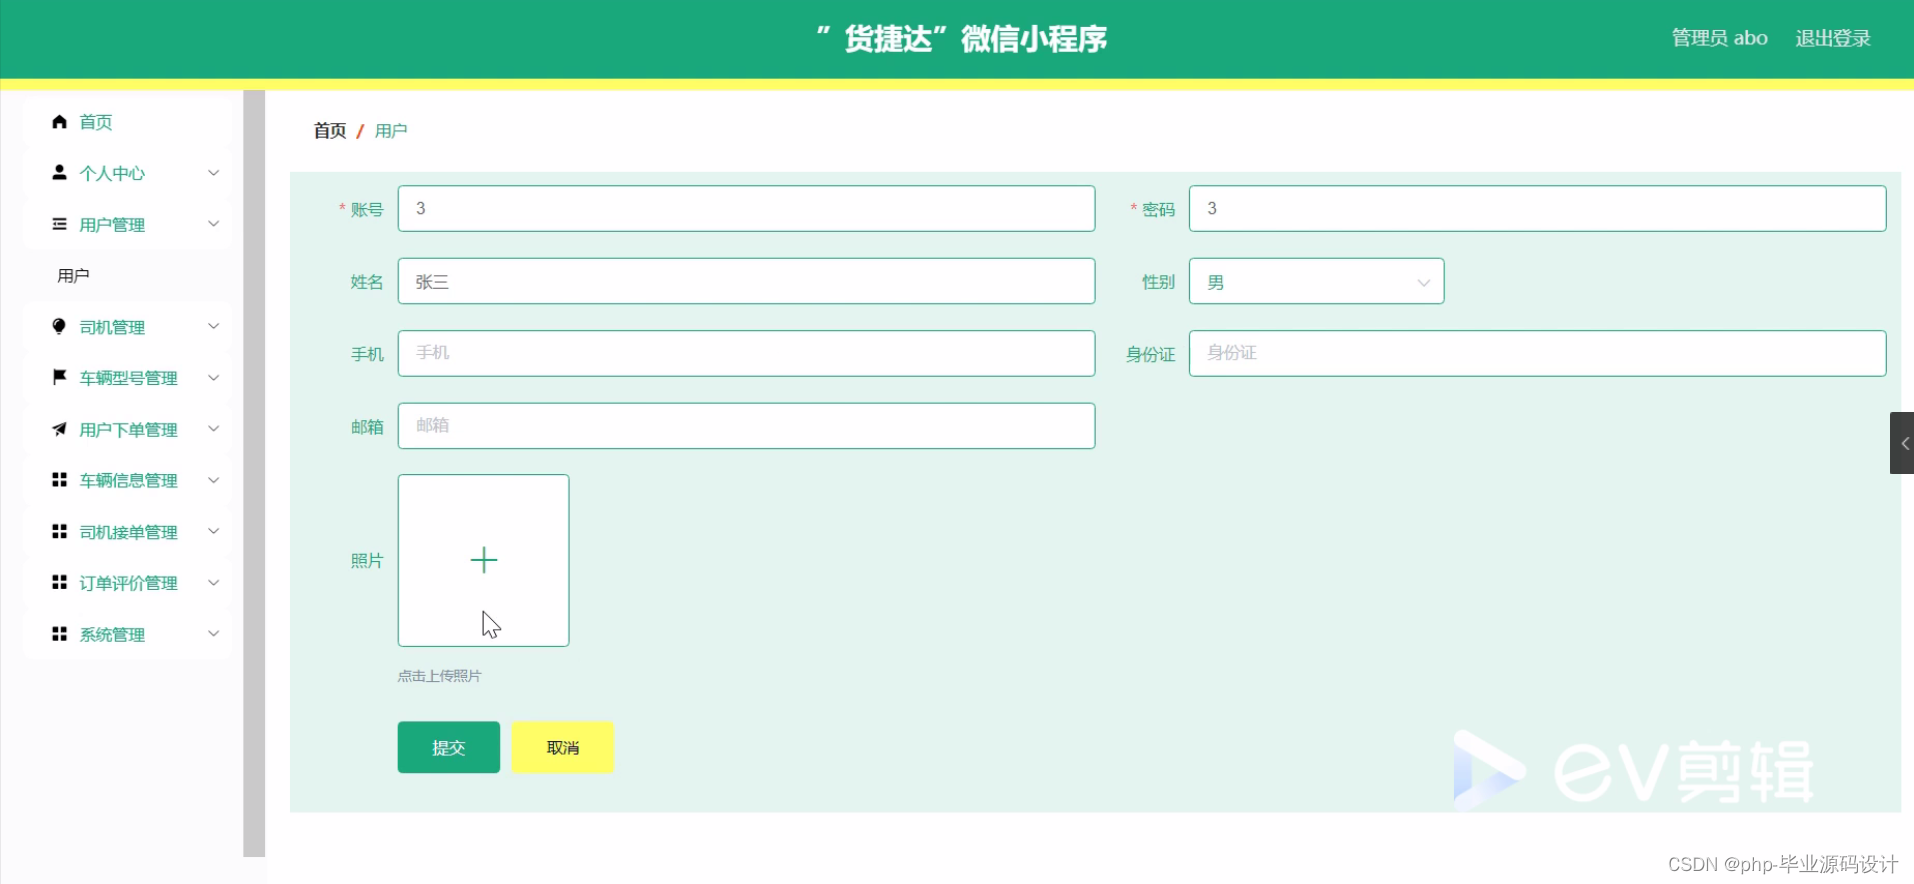Open the side panel arrow handle
The image size is (1914, 884).
[1902, 443]
